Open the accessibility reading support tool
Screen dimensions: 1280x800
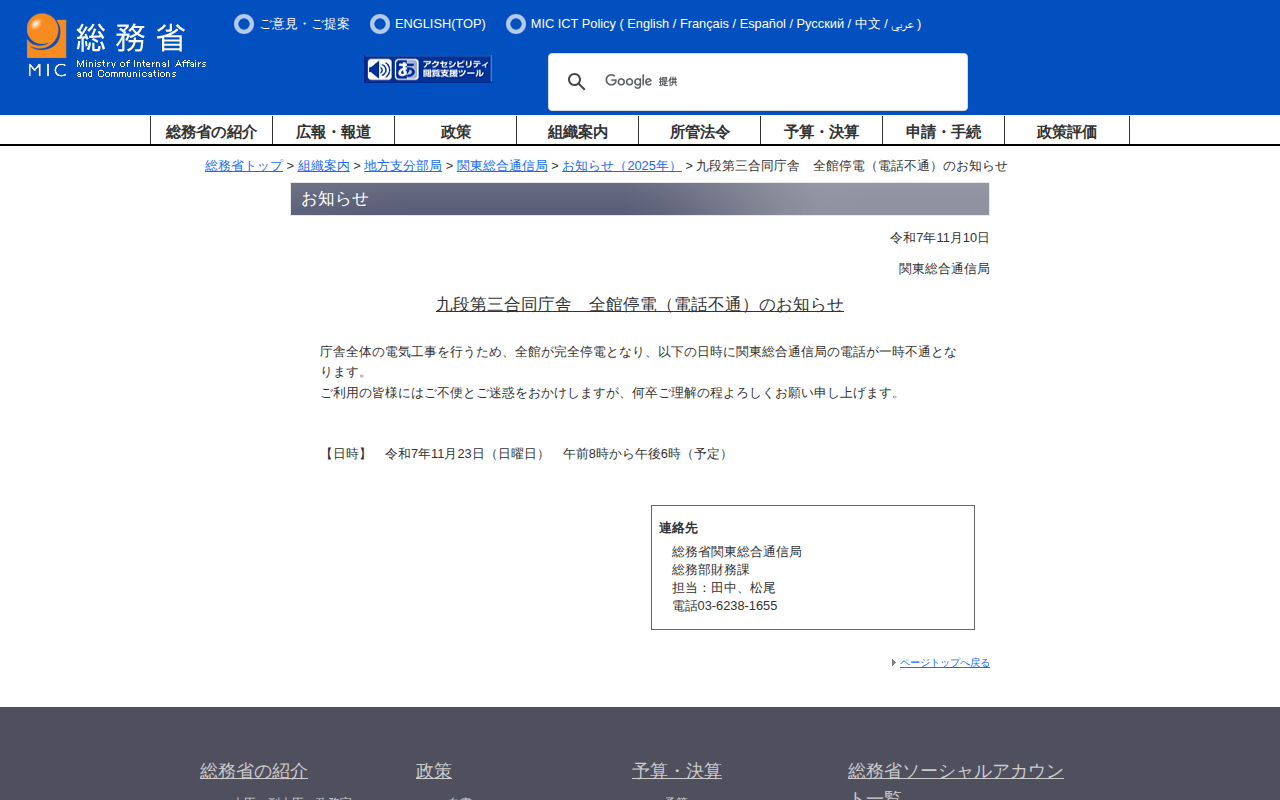428,69
